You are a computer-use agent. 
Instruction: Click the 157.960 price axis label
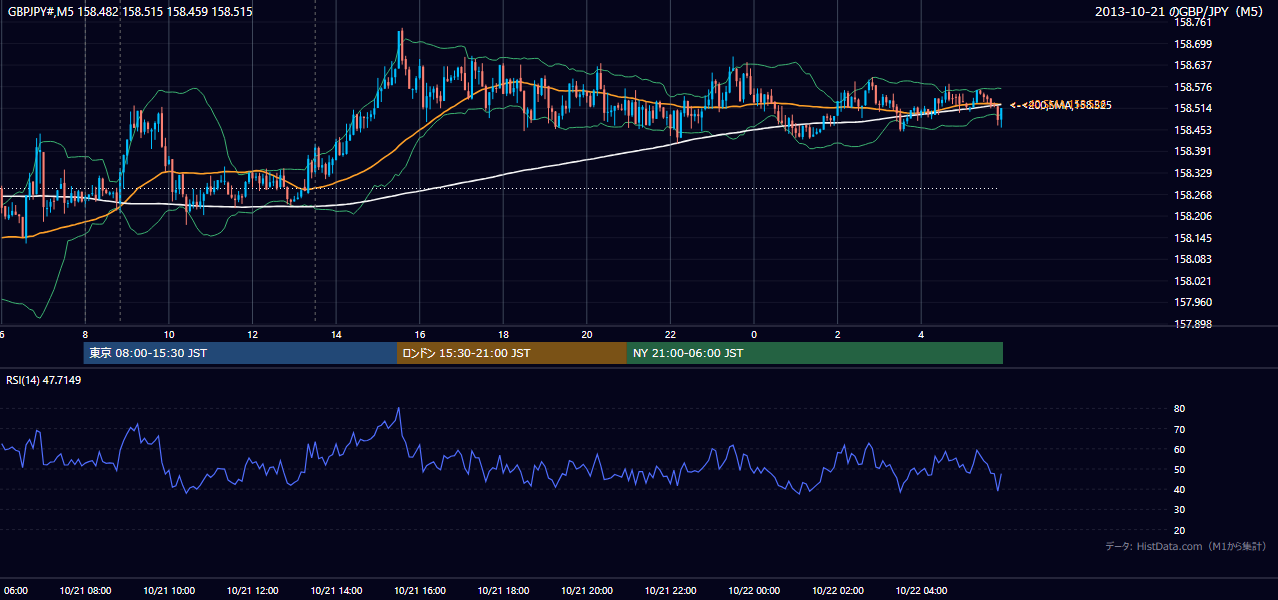pos(1193,302)
